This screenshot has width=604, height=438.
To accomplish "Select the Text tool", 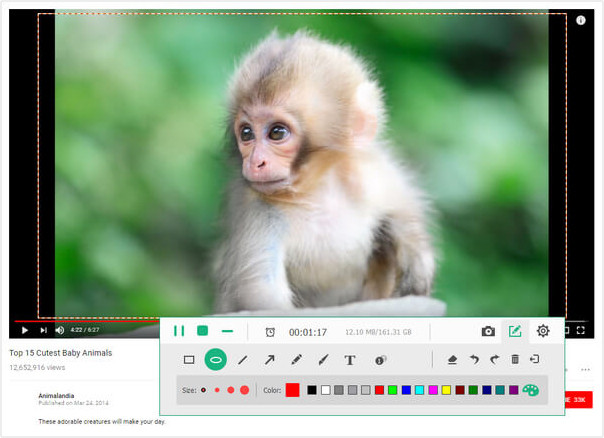I will (350, 360).
